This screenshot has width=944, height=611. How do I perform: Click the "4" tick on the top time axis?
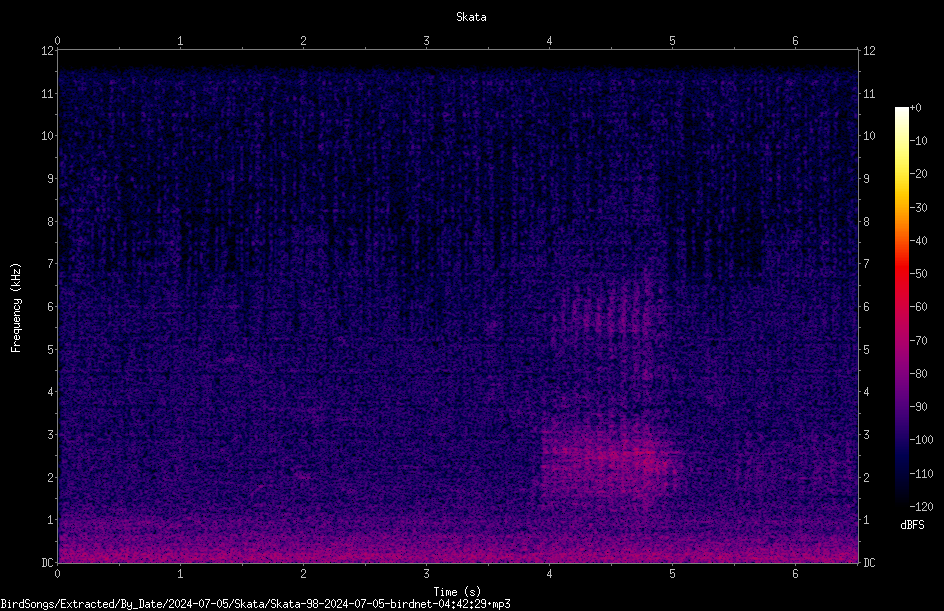click(x=549, y=41)
